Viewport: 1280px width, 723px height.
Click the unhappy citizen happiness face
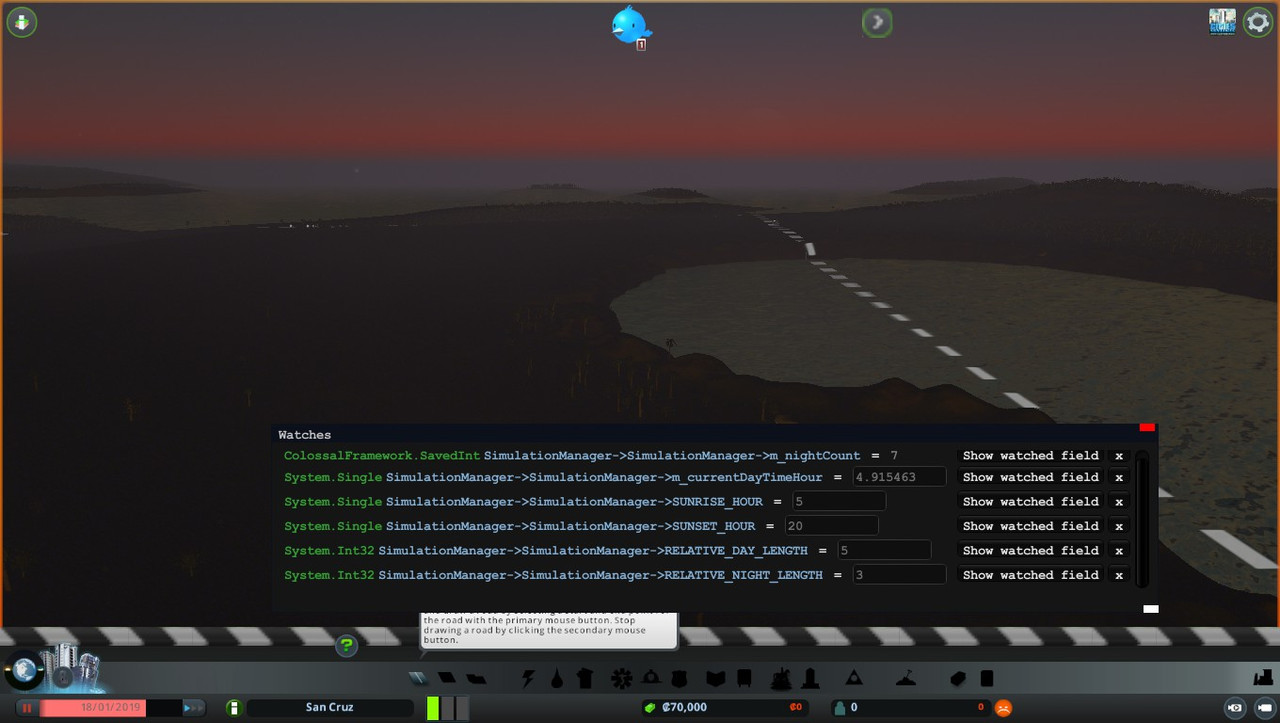(x=1003, y=708)
